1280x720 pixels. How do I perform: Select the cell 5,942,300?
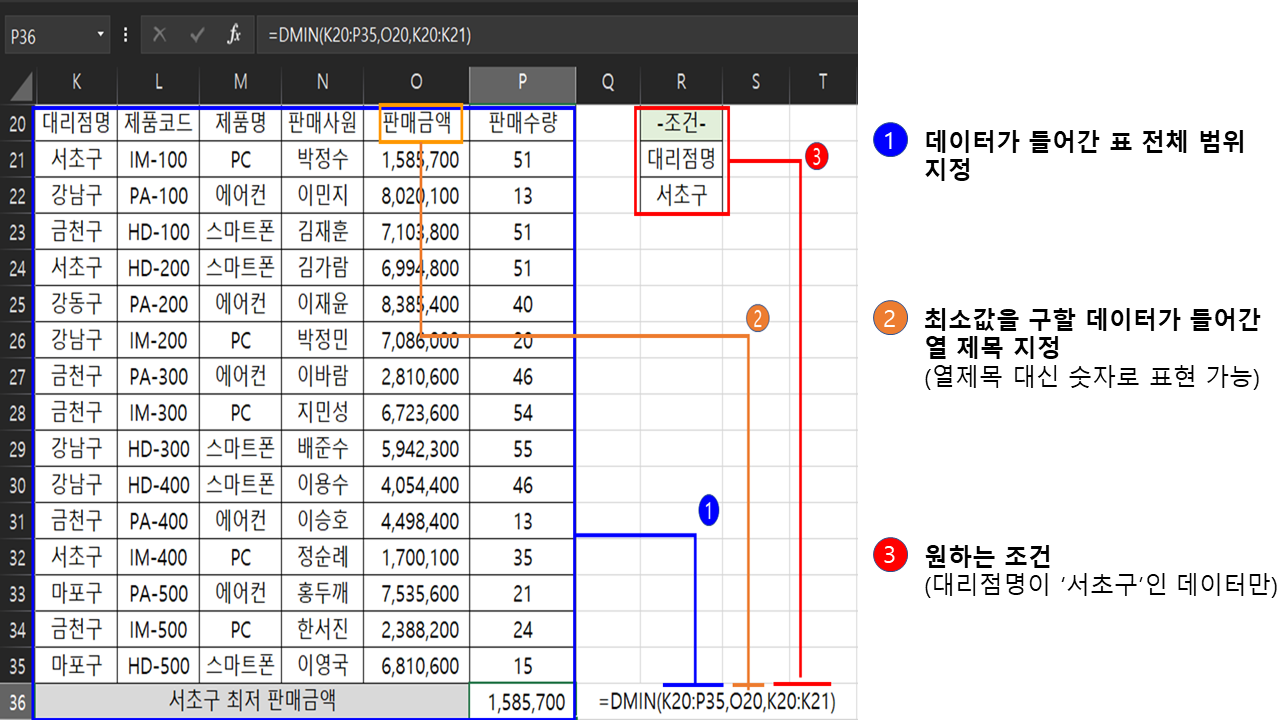[416, 449]
